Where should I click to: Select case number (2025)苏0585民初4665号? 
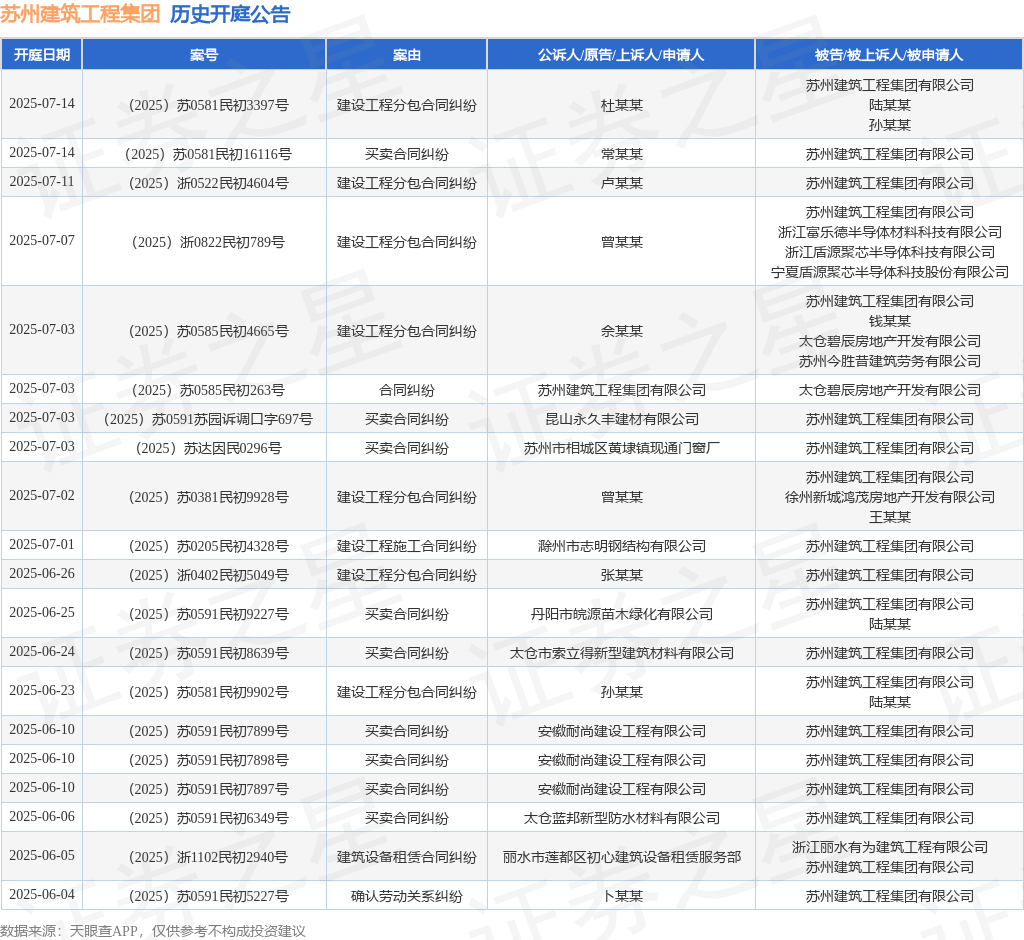click(x=208, y=331)
